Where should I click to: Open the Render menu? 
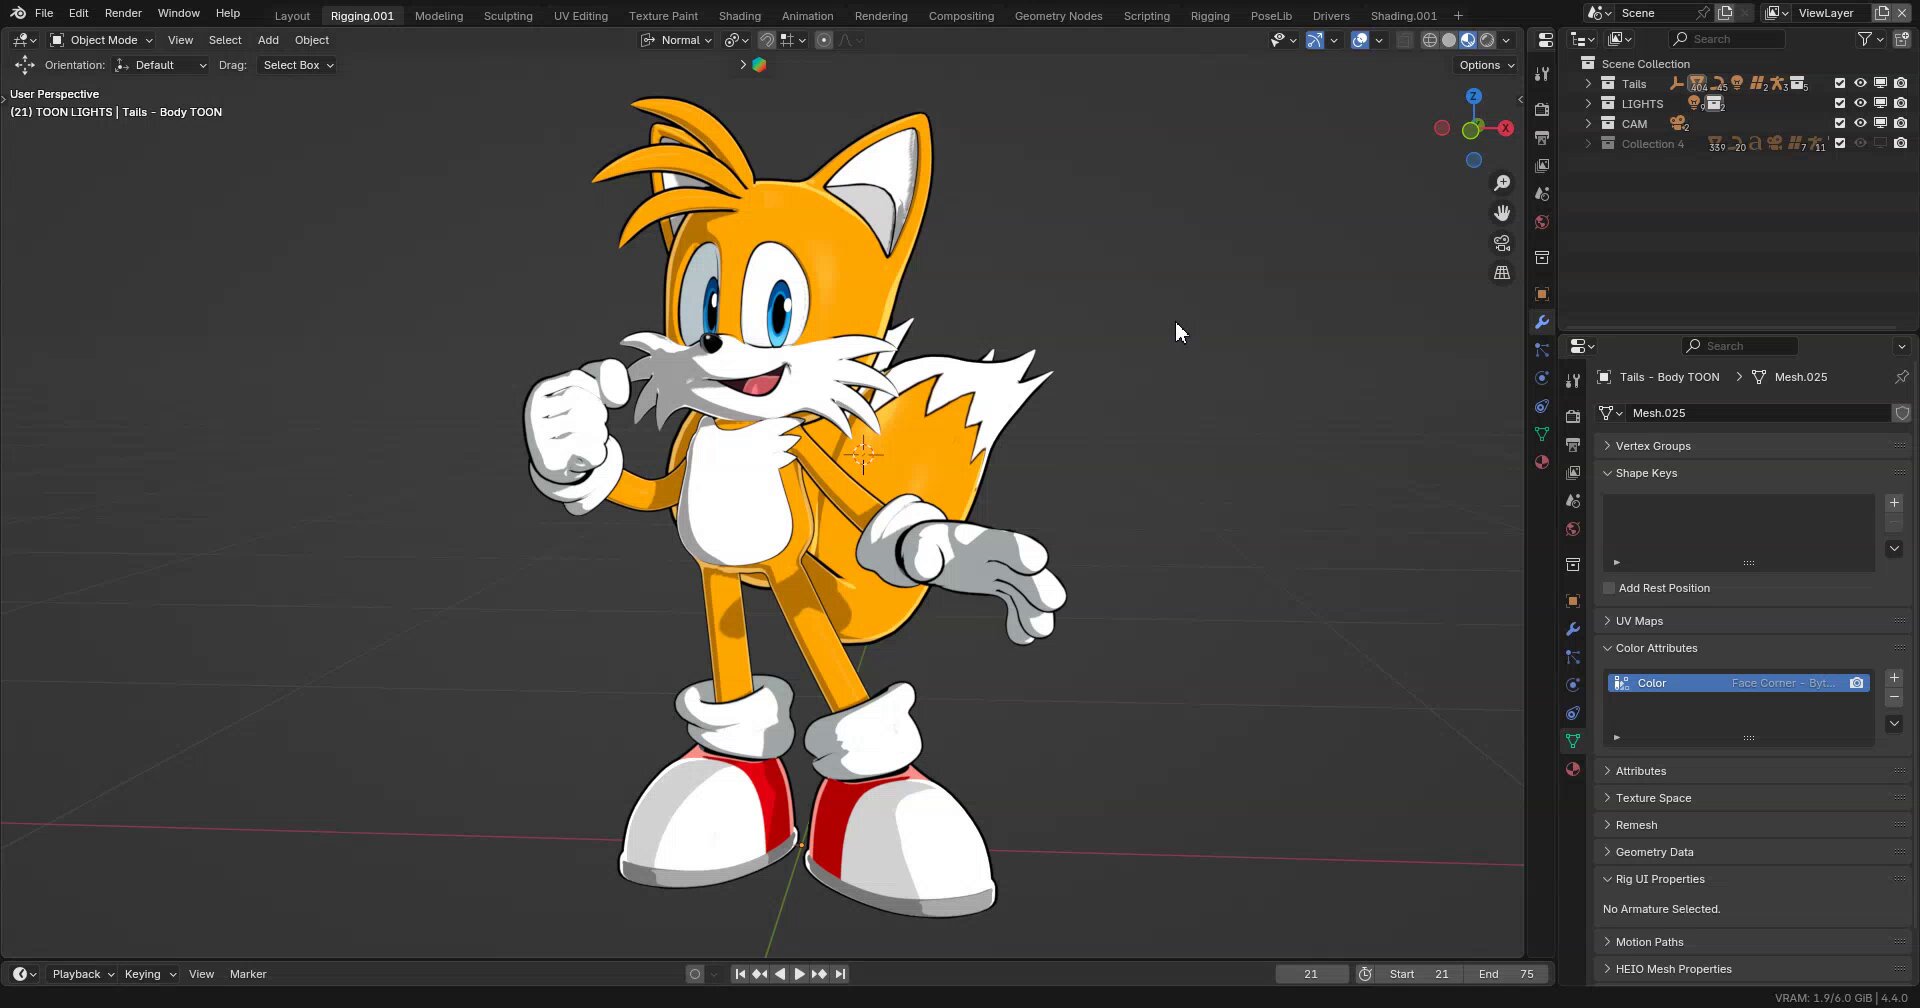click(123, 13)
